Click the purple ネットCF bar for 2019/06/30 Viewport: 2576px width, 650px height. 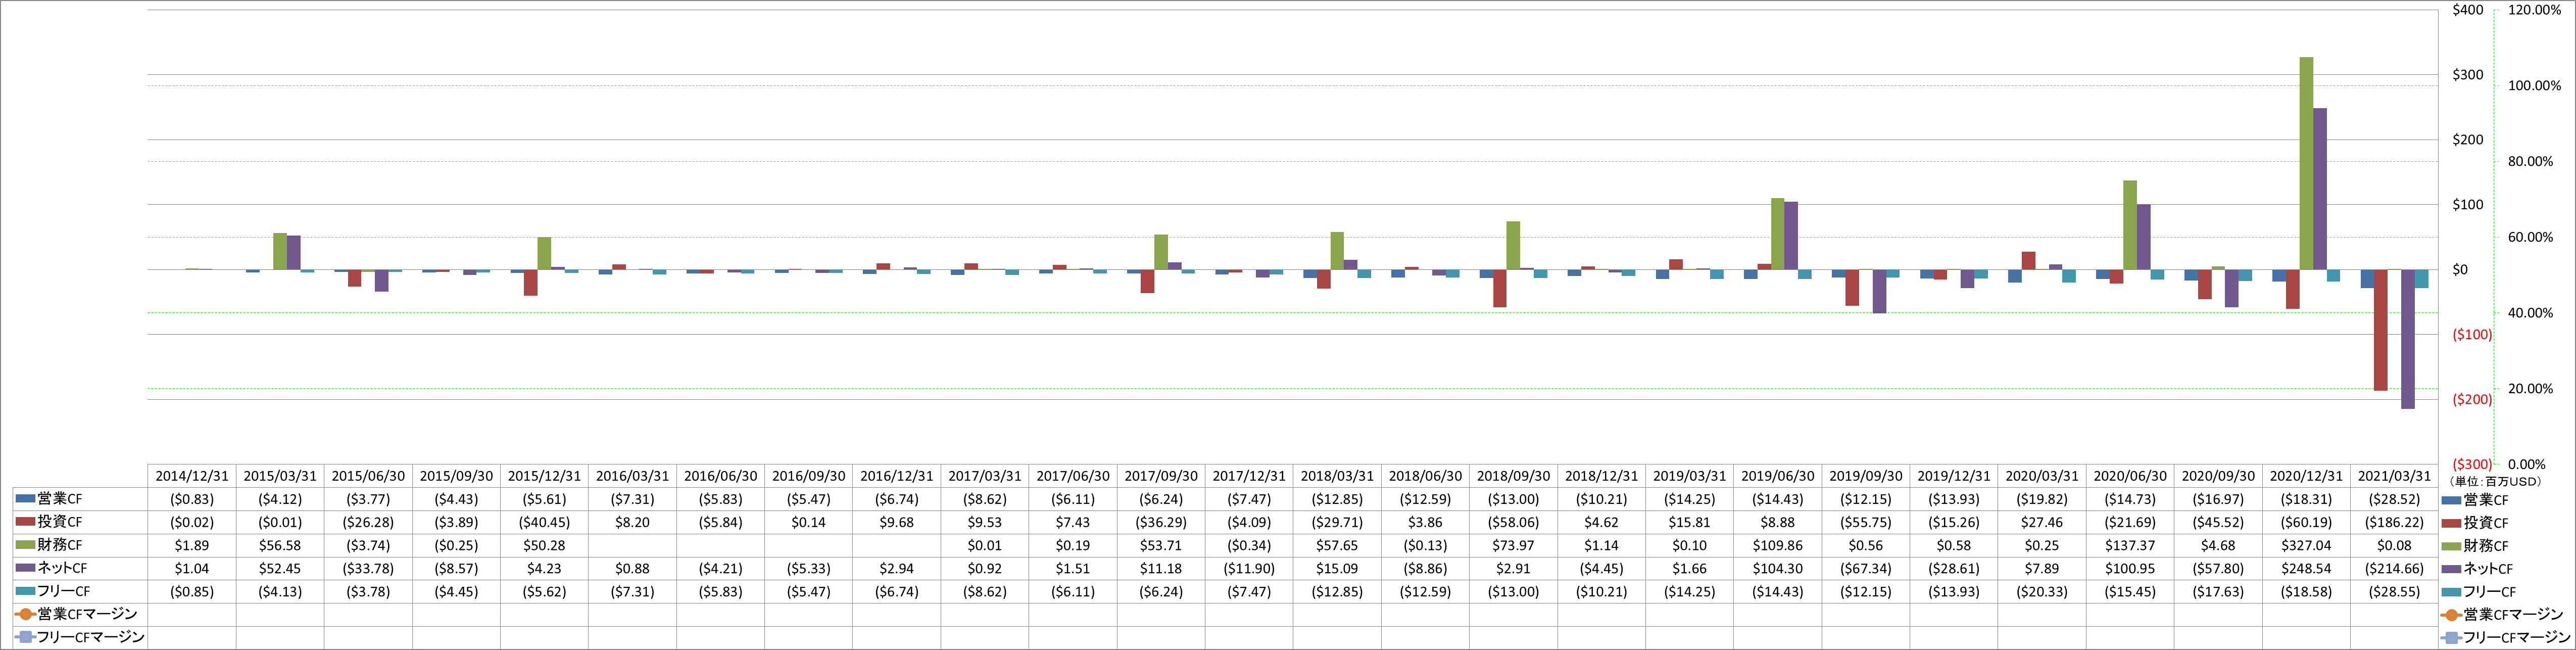(x=1791, y=236)
